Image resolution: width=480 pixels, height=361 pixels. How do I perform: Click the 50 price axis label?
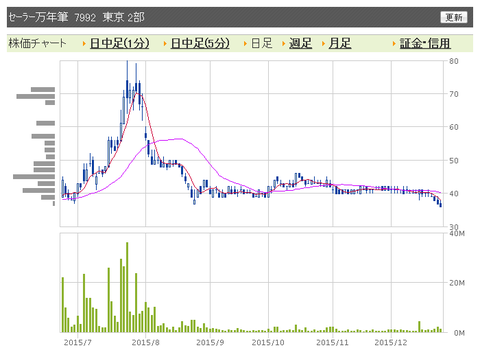coord(454,160)
